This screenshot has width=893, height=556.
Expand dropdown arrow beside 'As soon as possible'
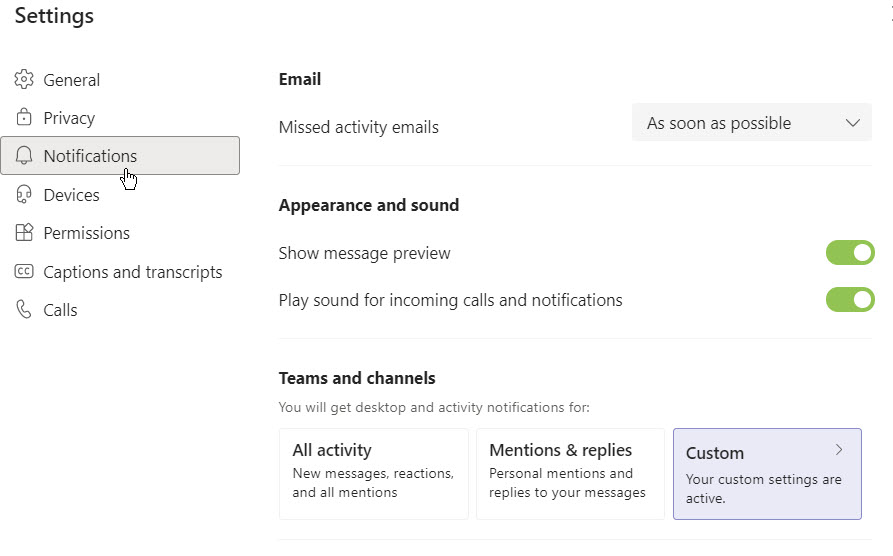(852, 123)
